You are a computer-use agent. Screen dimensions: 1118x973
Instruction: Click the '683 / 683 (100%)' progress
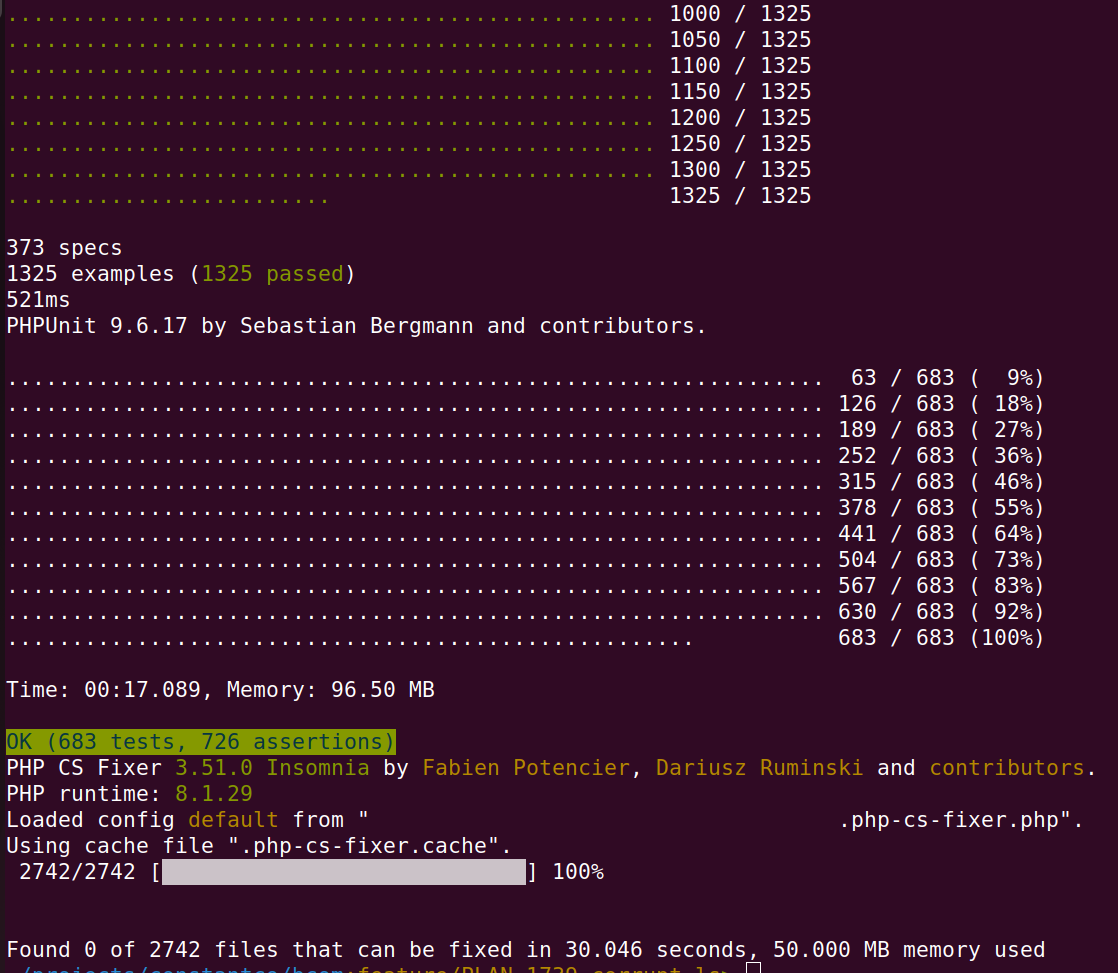coord(941,638)
